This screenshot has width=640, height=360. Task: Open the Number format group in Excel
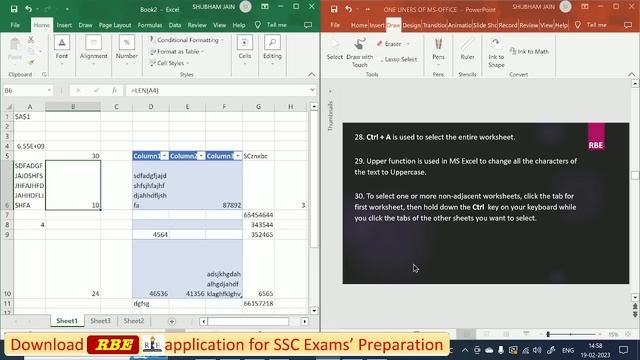tap(127, 50)
